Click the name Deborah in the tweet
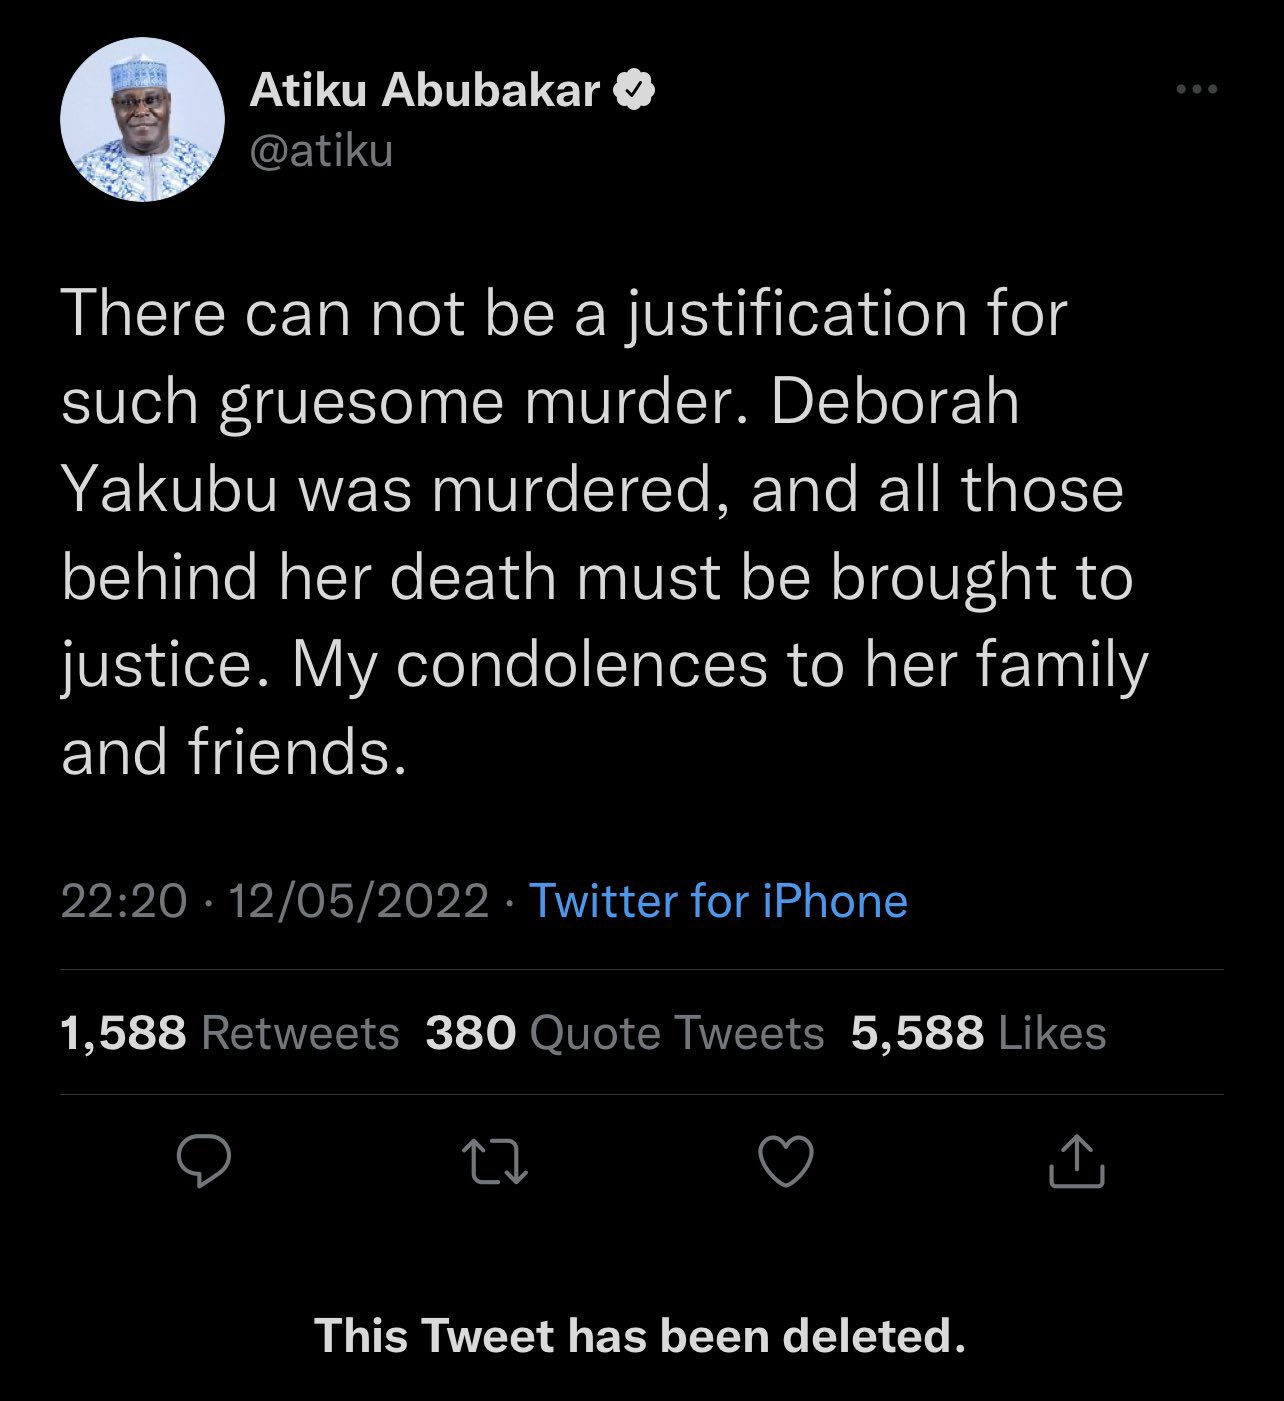Viewport: 1284px width, 1401px height. (895, 402)
